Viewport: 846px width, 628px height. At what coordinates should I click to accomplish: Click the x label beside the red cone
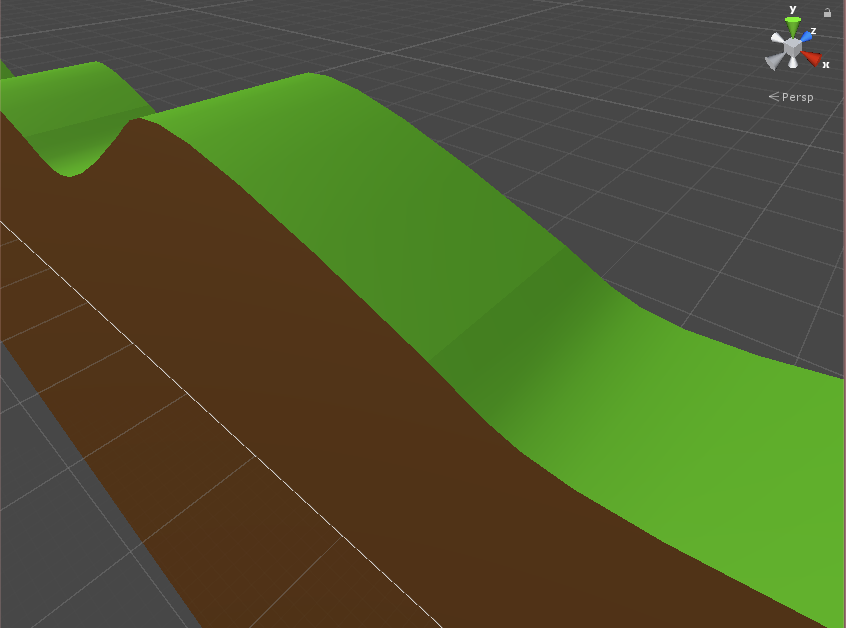825,64
